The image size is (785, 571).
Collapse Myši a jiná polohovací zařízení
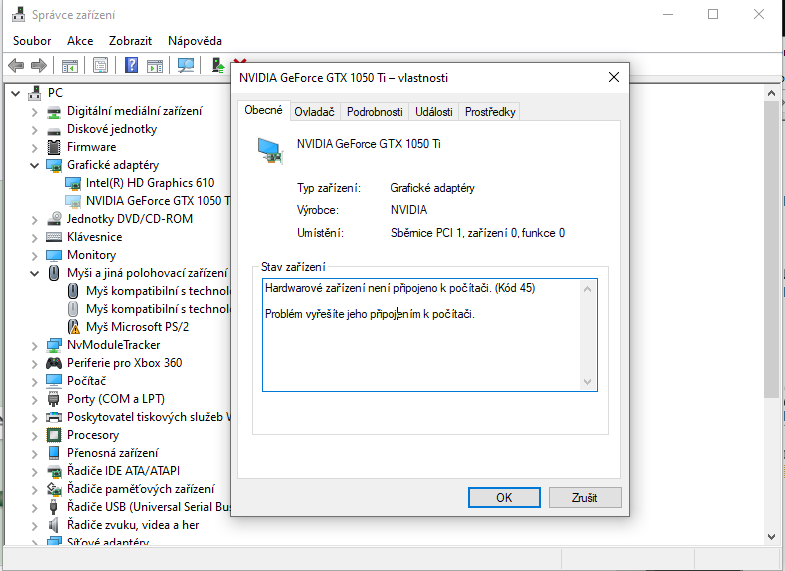[x=35, y=274]
